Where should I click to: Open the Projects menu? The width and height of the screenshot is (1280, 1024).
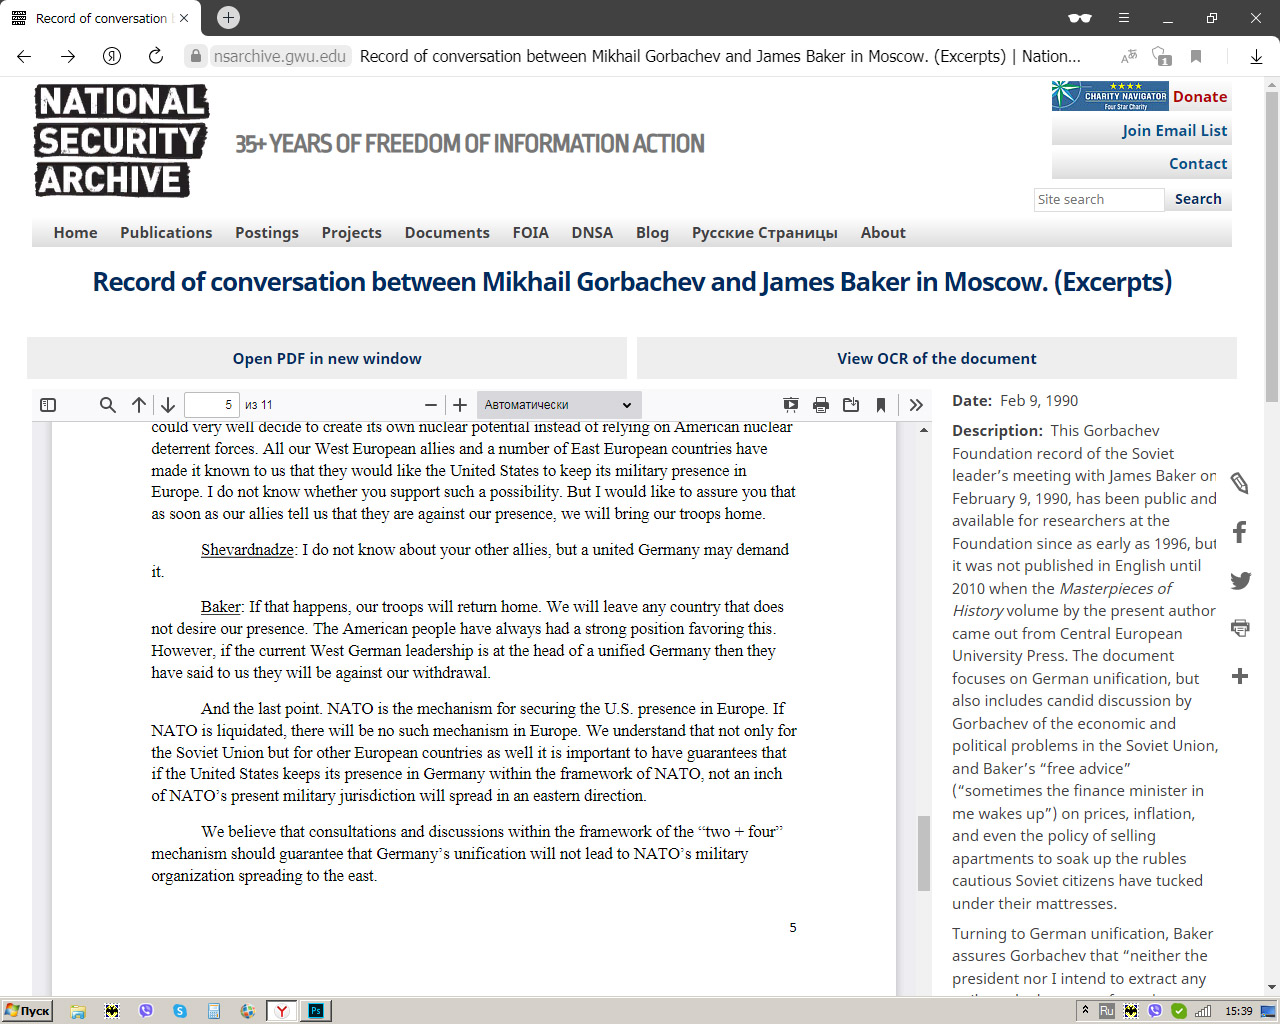(x=352, y=232)
